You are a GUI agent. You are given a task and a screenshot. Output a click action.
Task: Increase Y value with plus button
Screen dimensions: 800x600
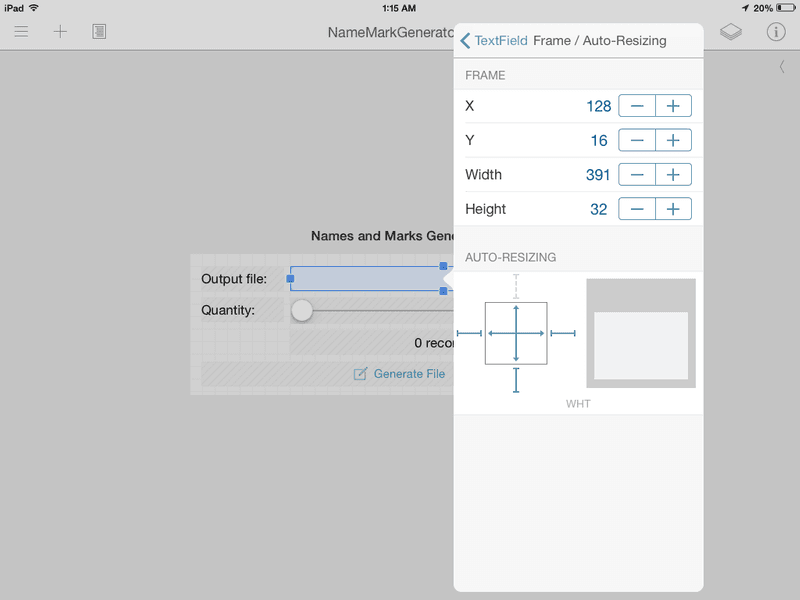tap(673, 140)
